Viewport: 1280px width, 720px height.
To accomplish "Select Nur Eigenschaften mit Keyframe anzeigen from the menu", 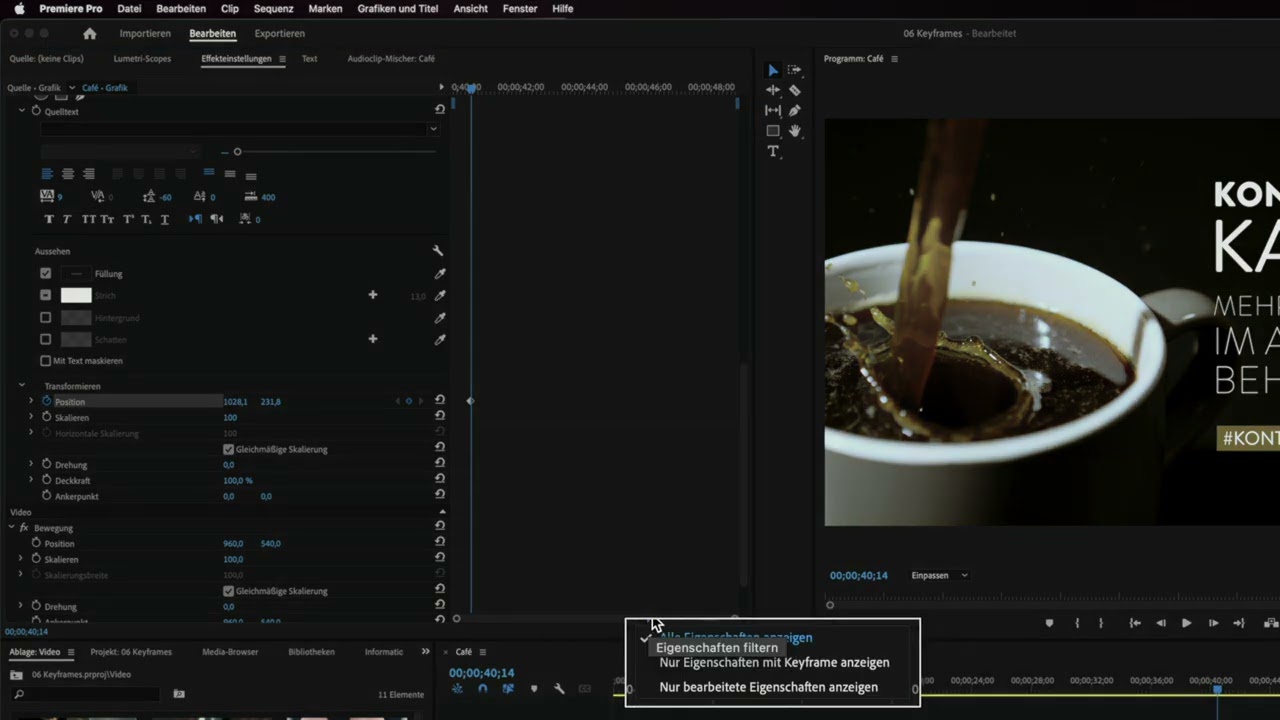I will 774,662.
